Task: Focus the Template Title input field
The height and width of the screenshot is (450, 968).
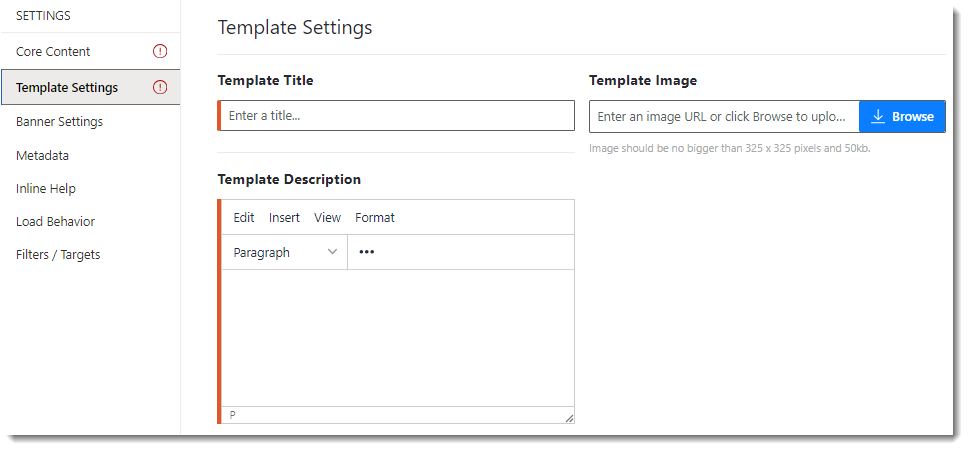Action: click(x=398, y=115)
